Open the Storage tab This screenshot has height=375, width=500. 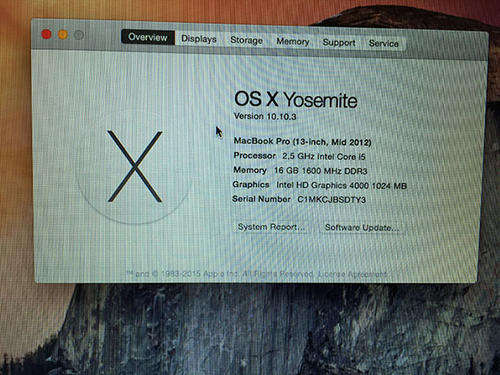coord(246,40)
